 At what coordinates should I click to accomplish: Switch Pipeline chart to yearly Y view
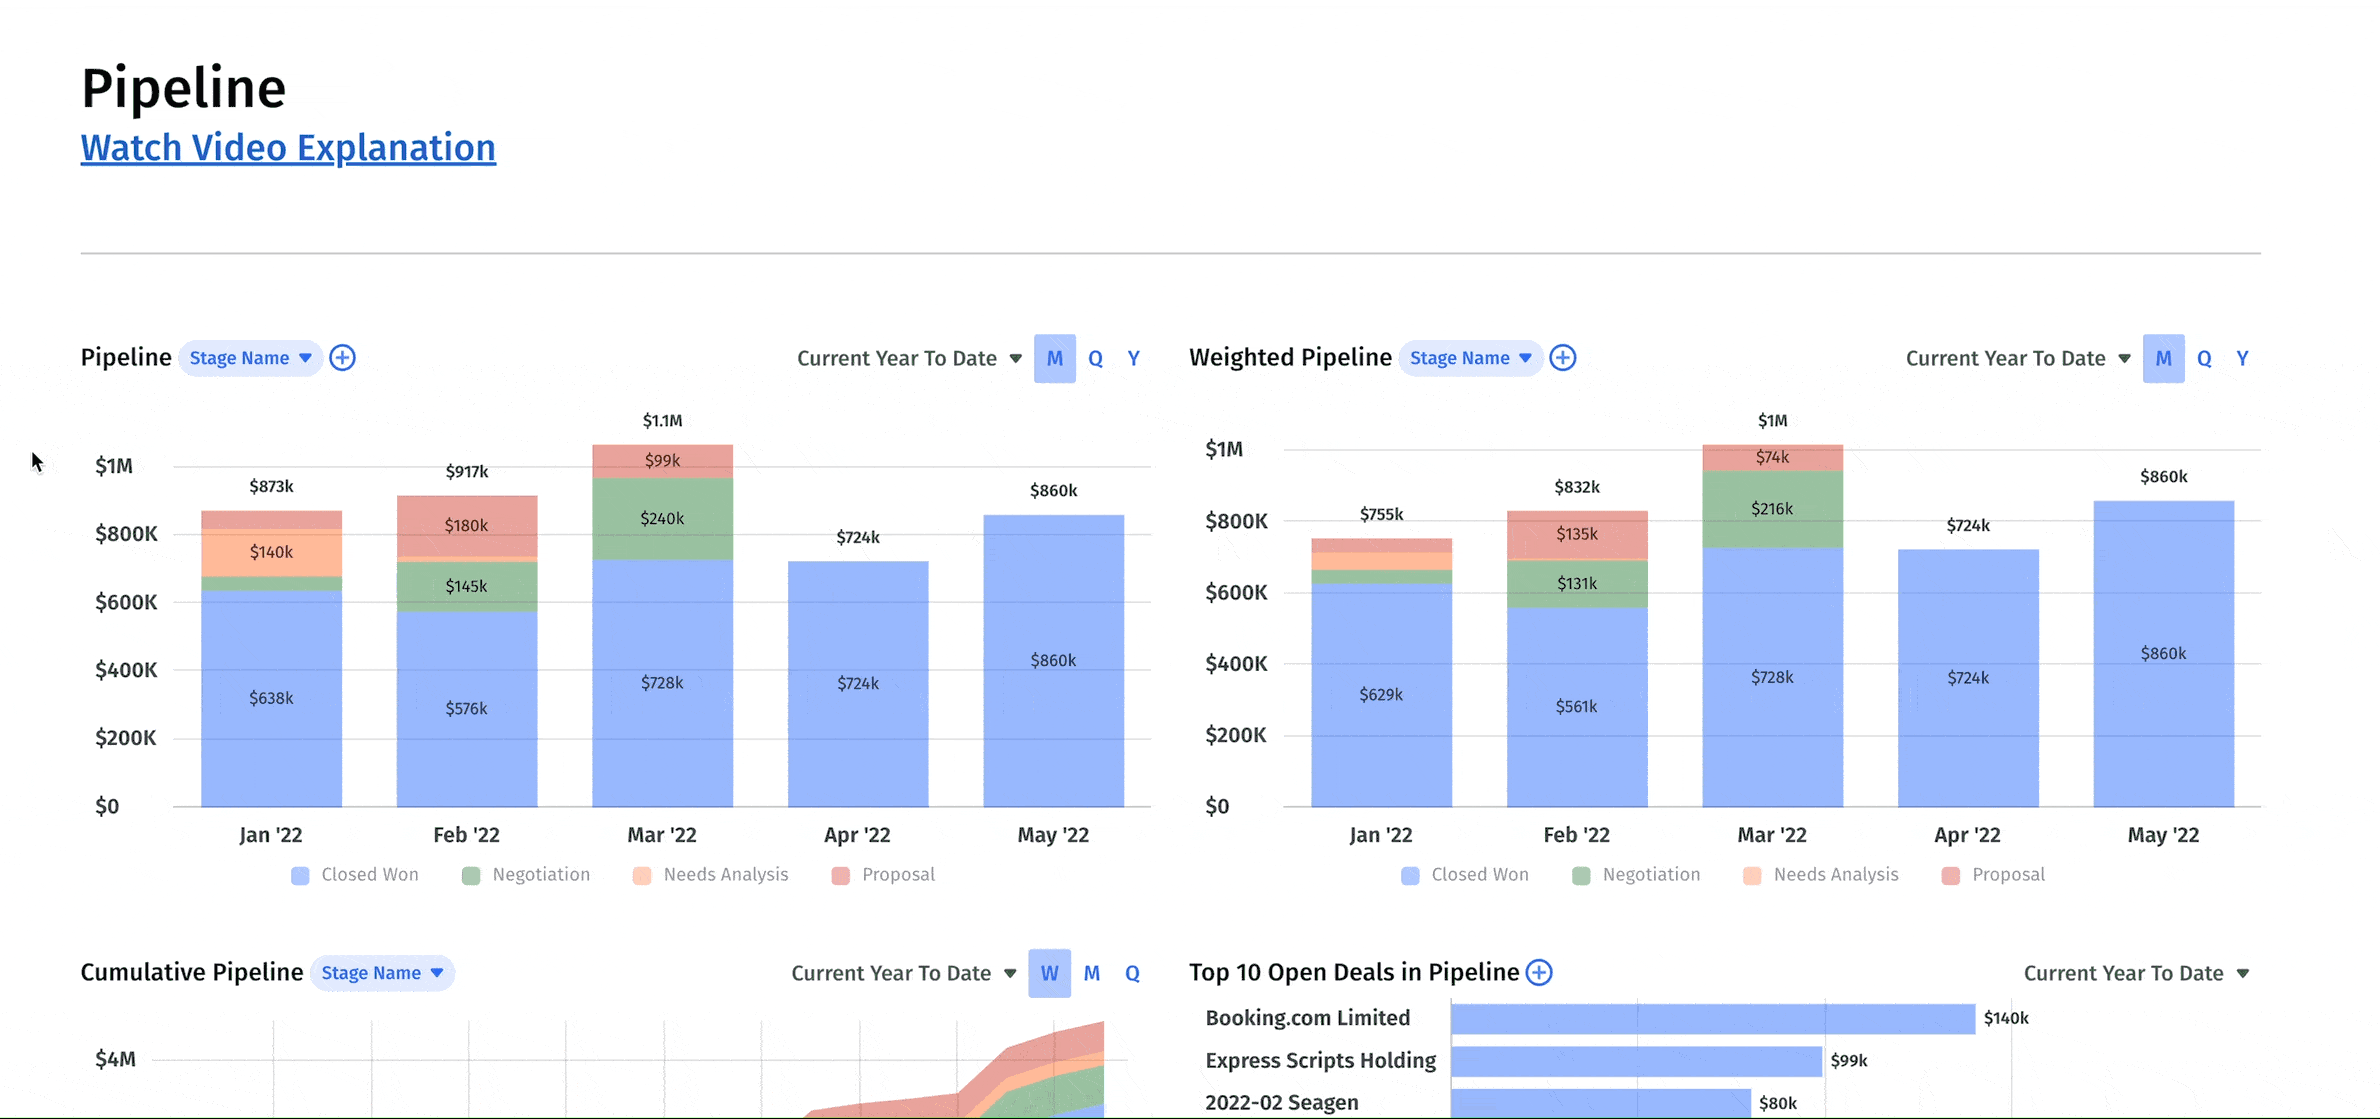[1134, 358]
